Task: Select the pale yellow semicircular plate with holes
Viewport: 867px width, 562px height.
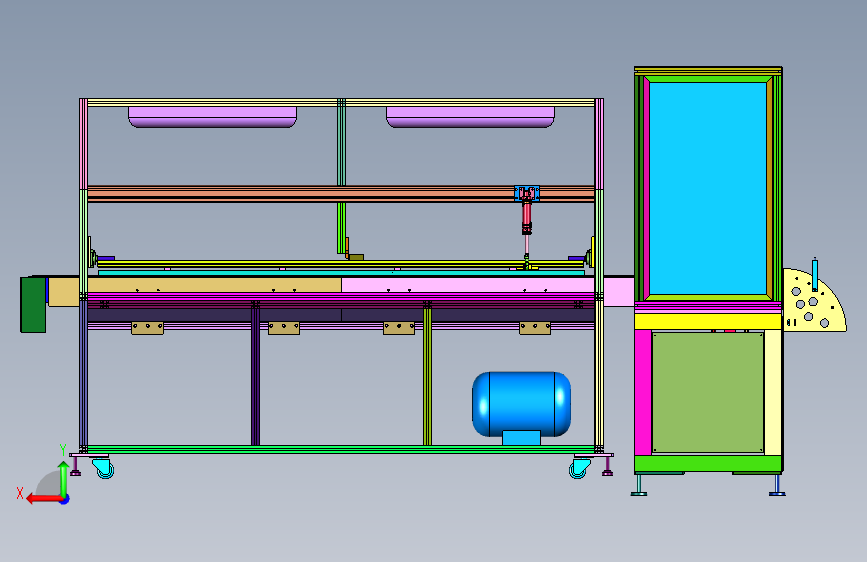Action: tap(814, 300)
